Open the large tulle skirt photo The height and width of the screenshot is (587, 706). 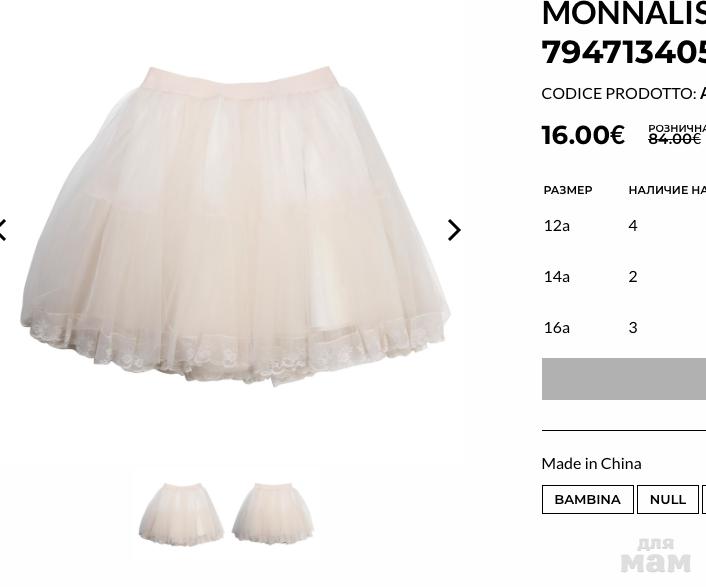click(x=235, y=226)
